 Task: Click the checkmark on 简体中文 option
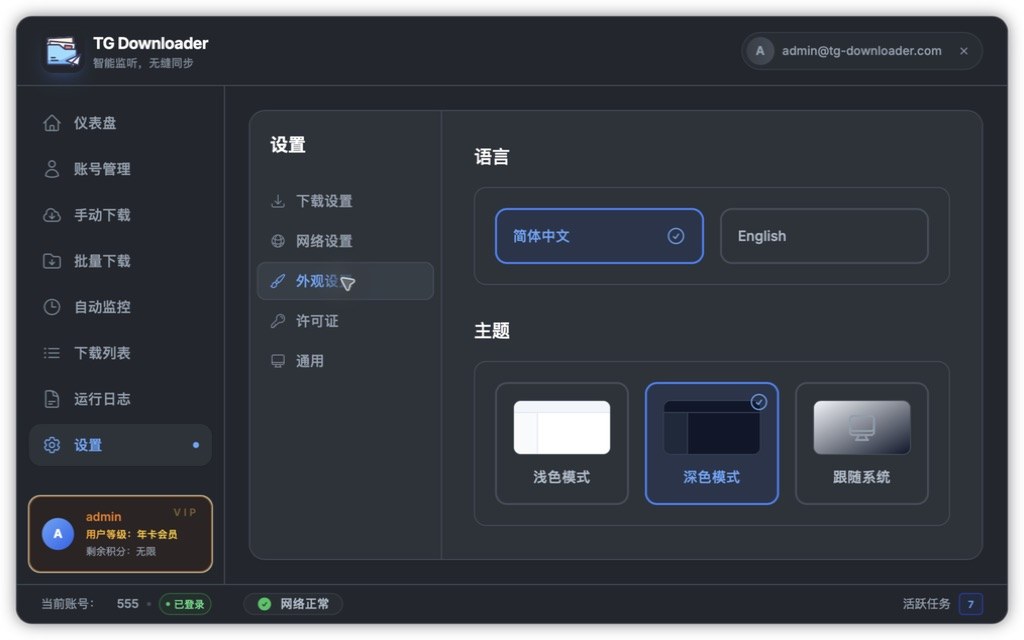click(x=676, y=236)
